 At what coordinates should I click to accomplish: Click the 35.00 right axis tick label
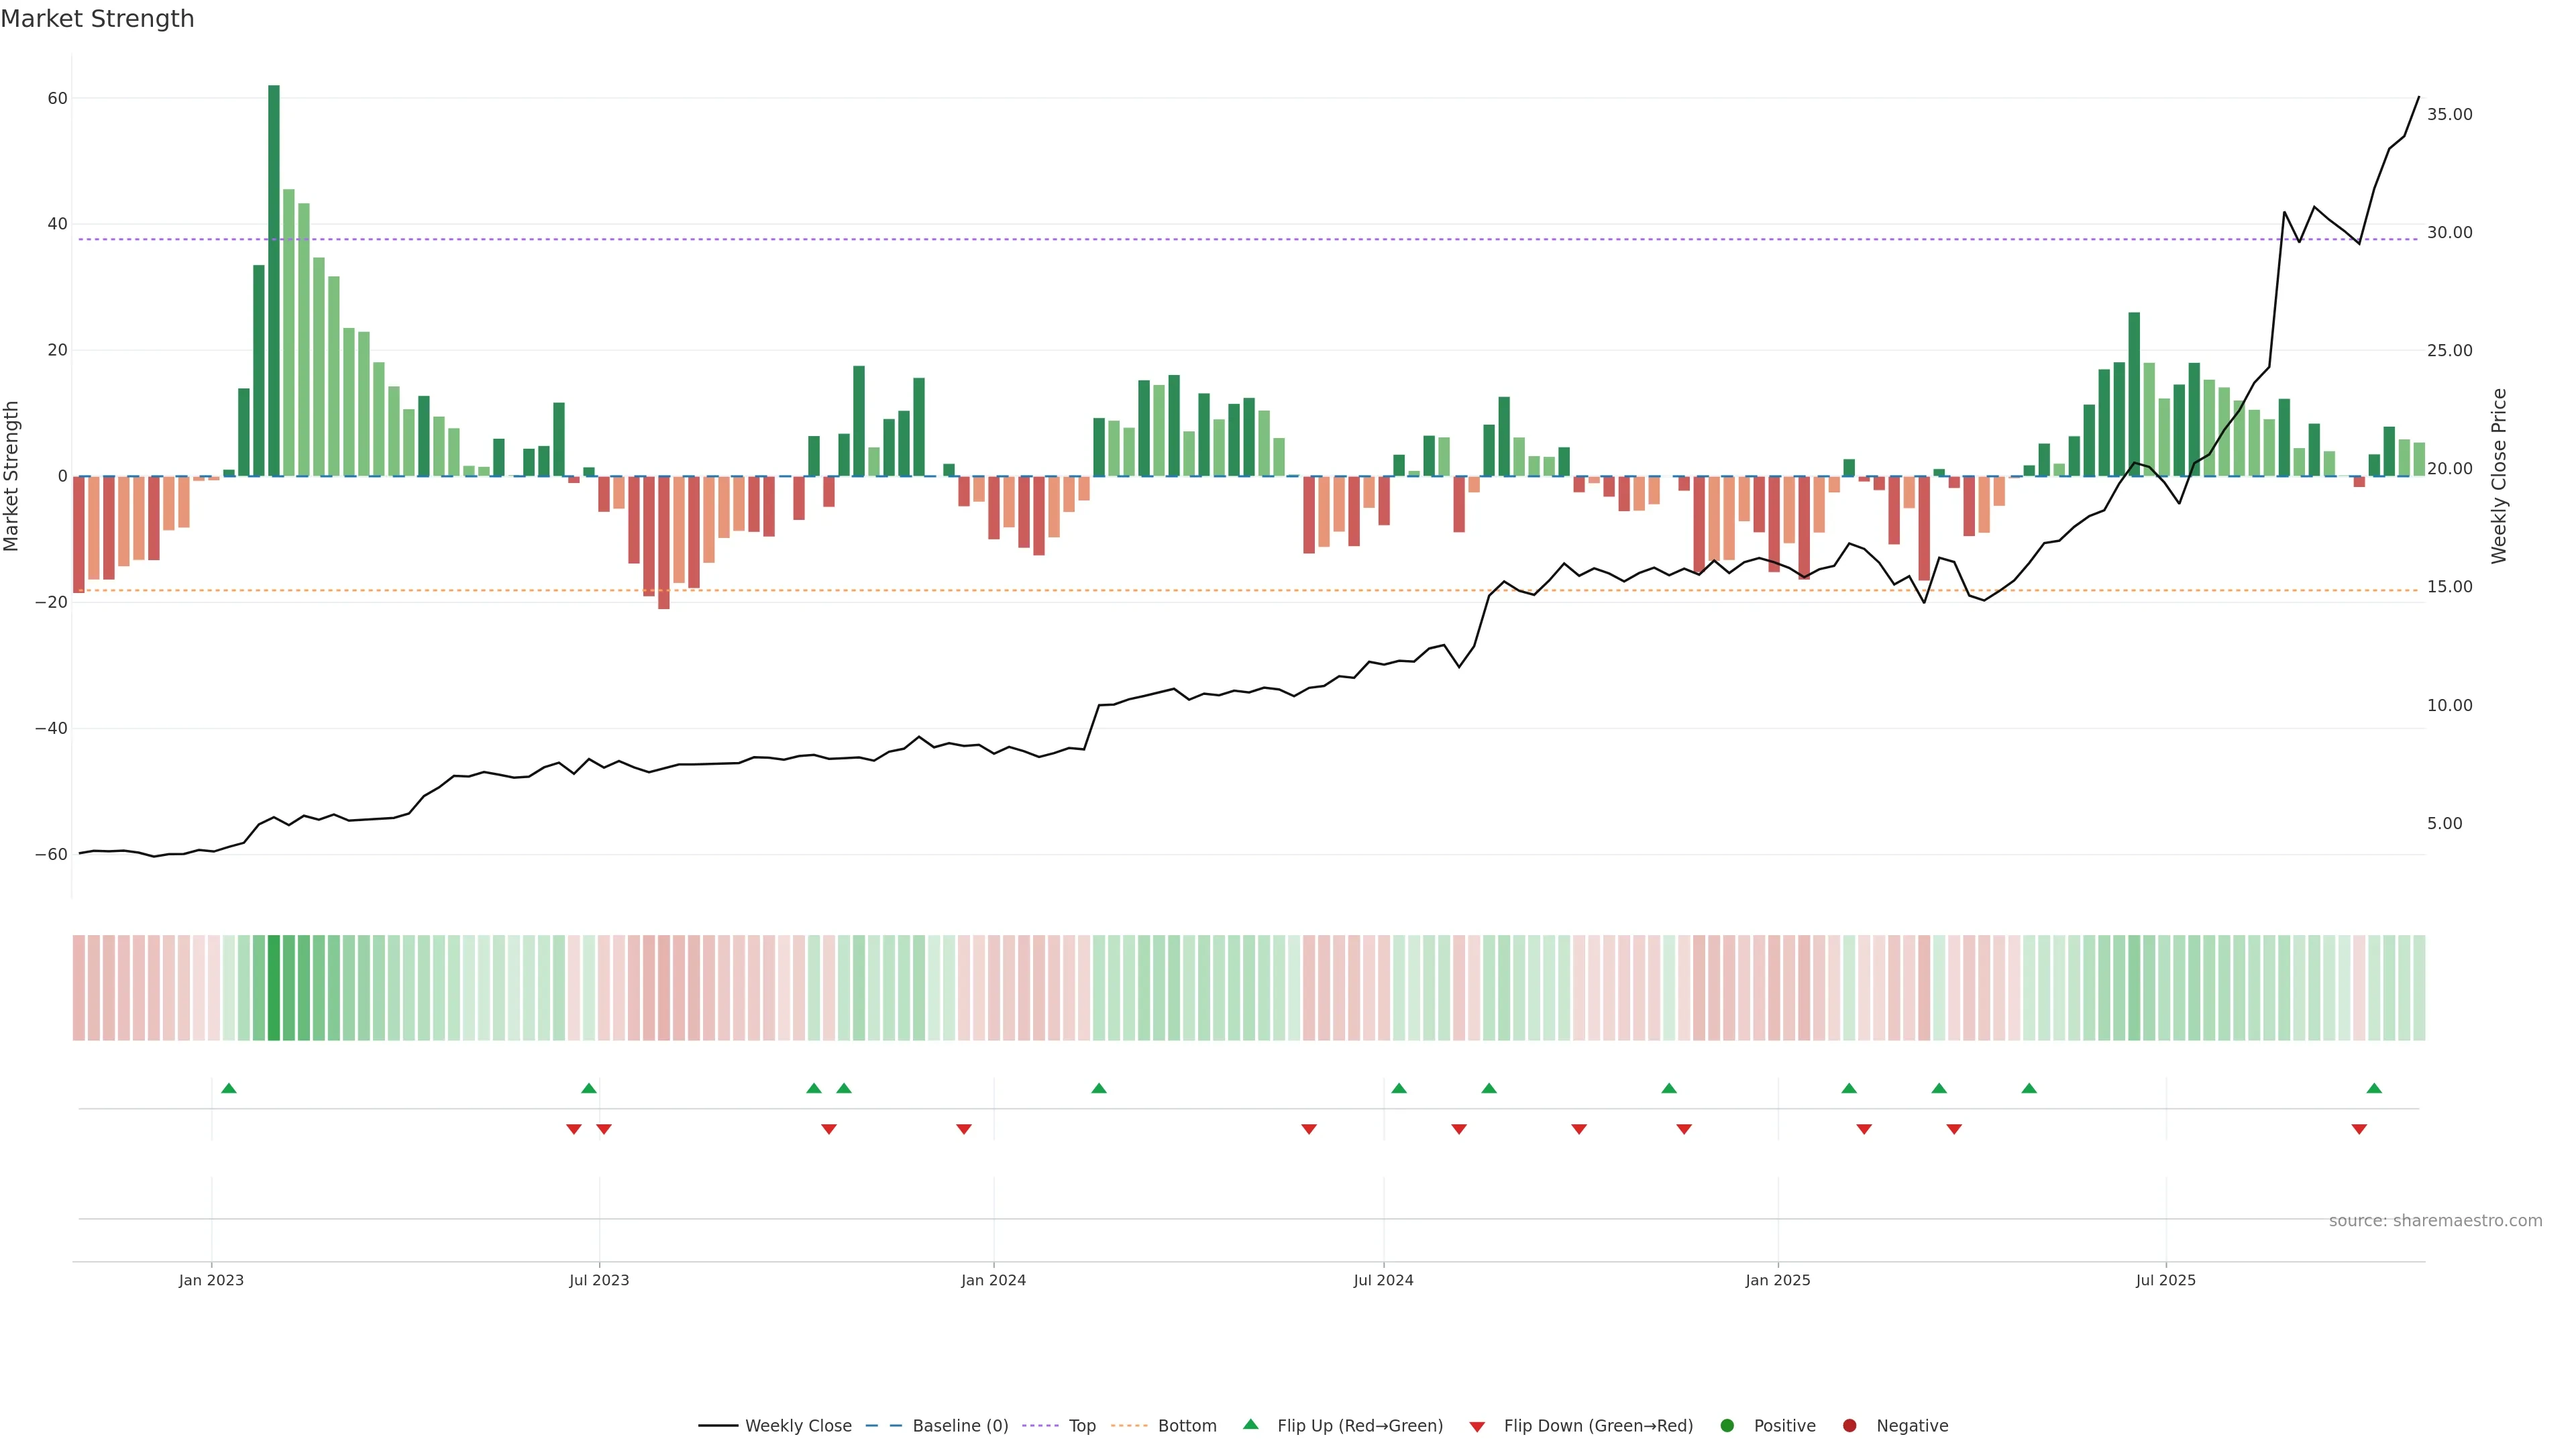[x=2449, y=115]
